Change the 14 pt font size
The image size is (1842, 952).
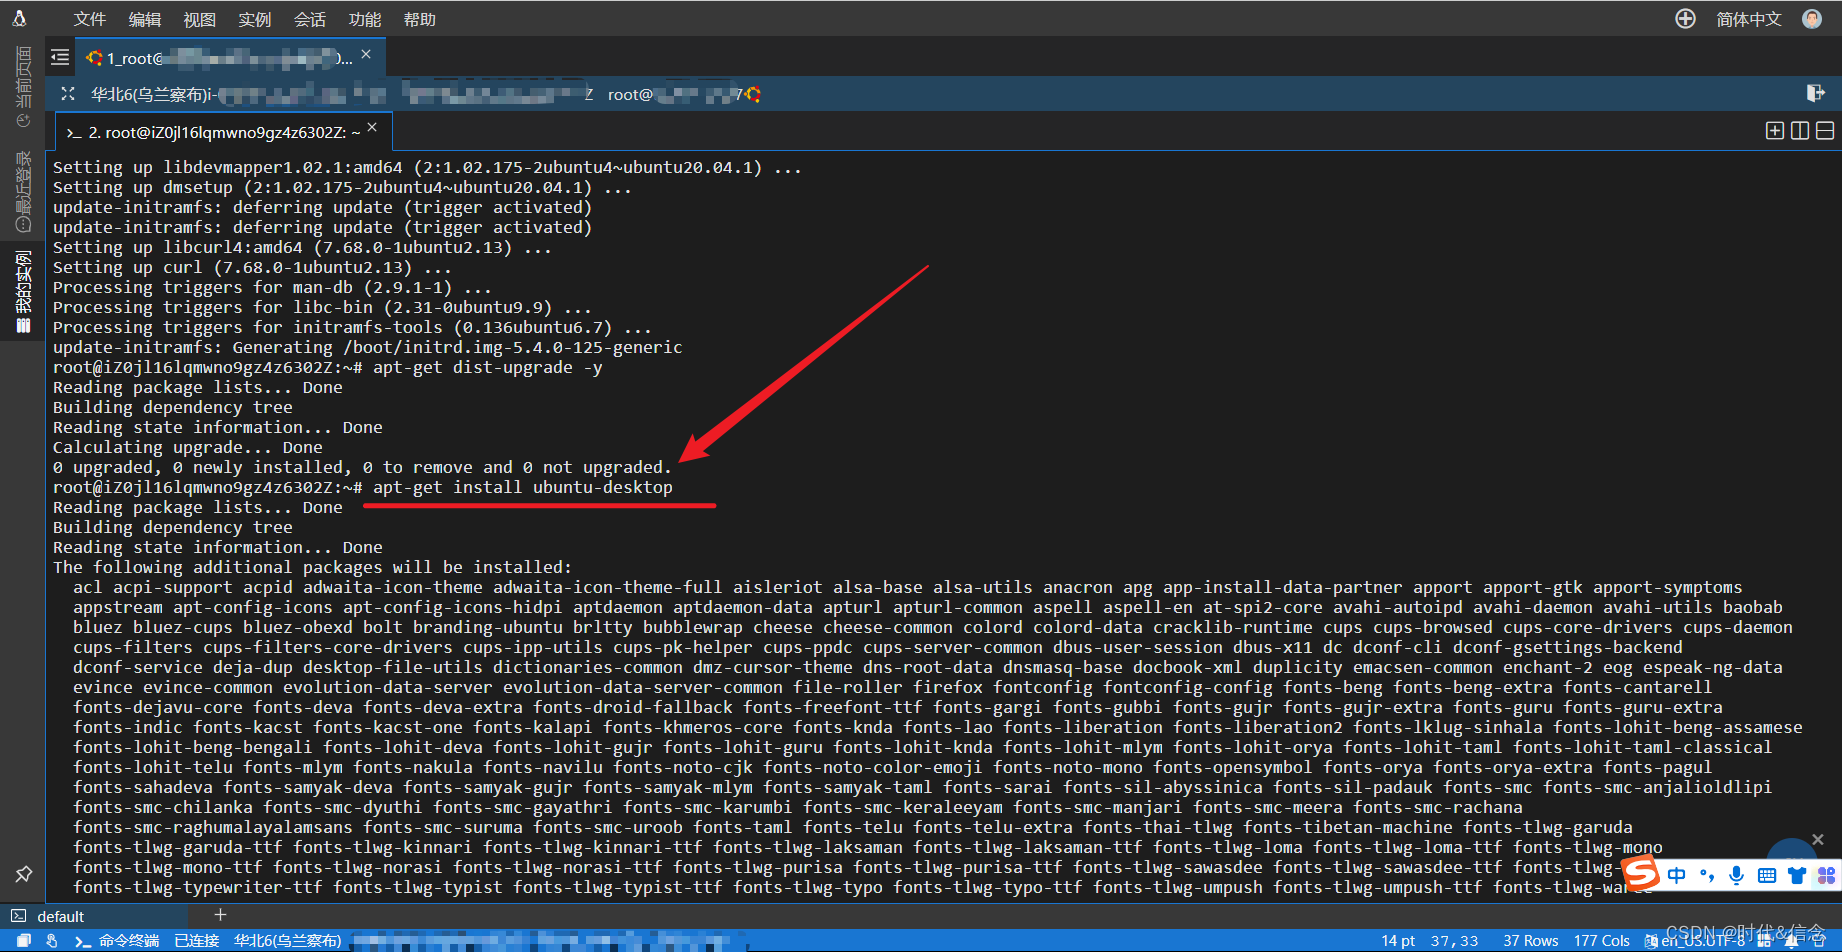click(x=1398, y=940)
